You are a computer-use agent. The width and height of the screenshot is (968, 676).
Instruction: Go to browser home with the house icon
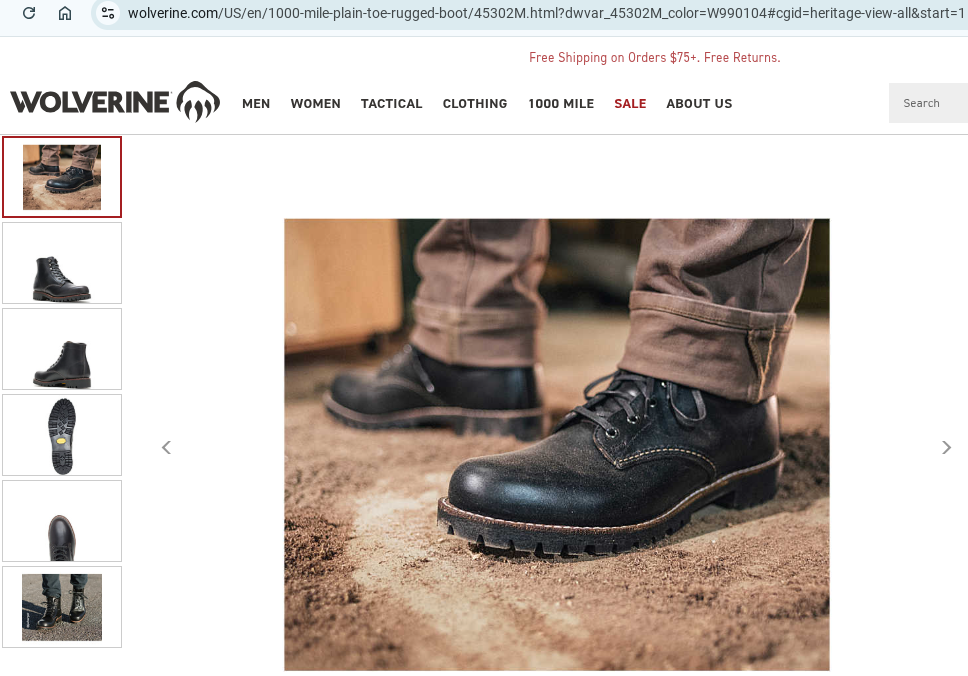click(65, 13)
